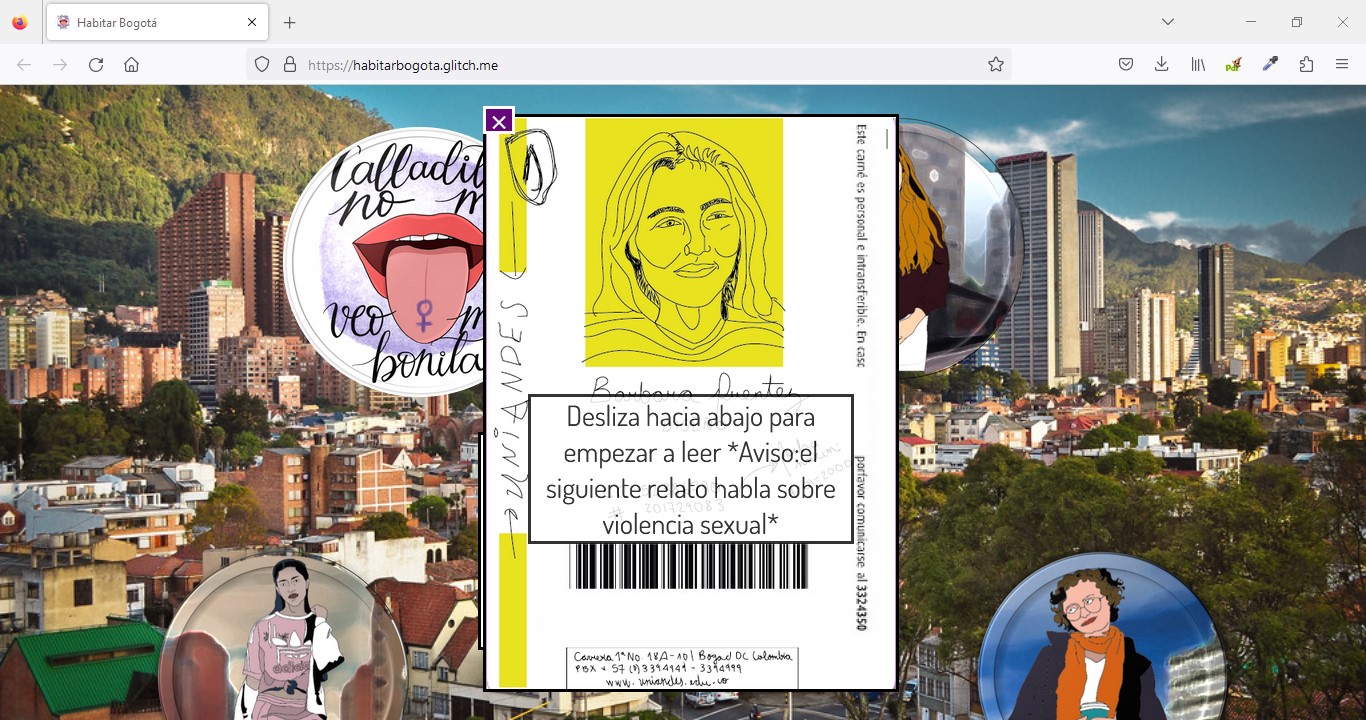The image size is (1366, 720).
Task: Open a new tab
Action: [x=290, y=22]
